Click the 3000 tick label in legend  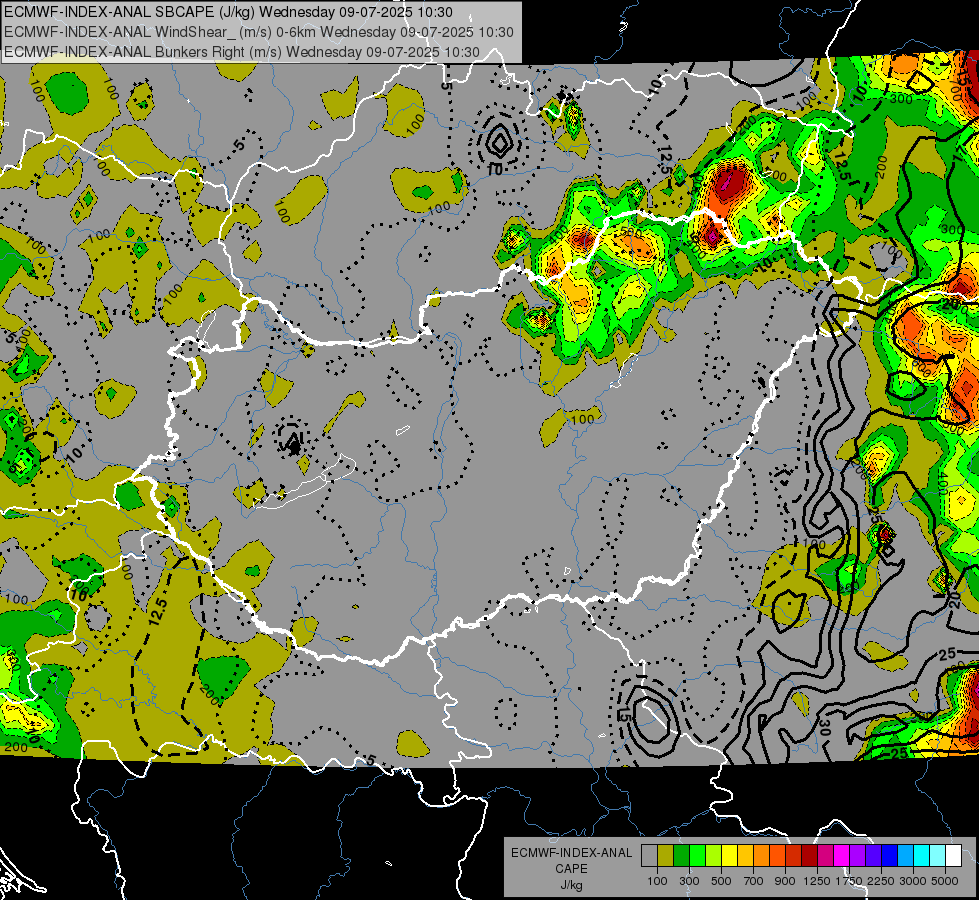click(913, 881)
